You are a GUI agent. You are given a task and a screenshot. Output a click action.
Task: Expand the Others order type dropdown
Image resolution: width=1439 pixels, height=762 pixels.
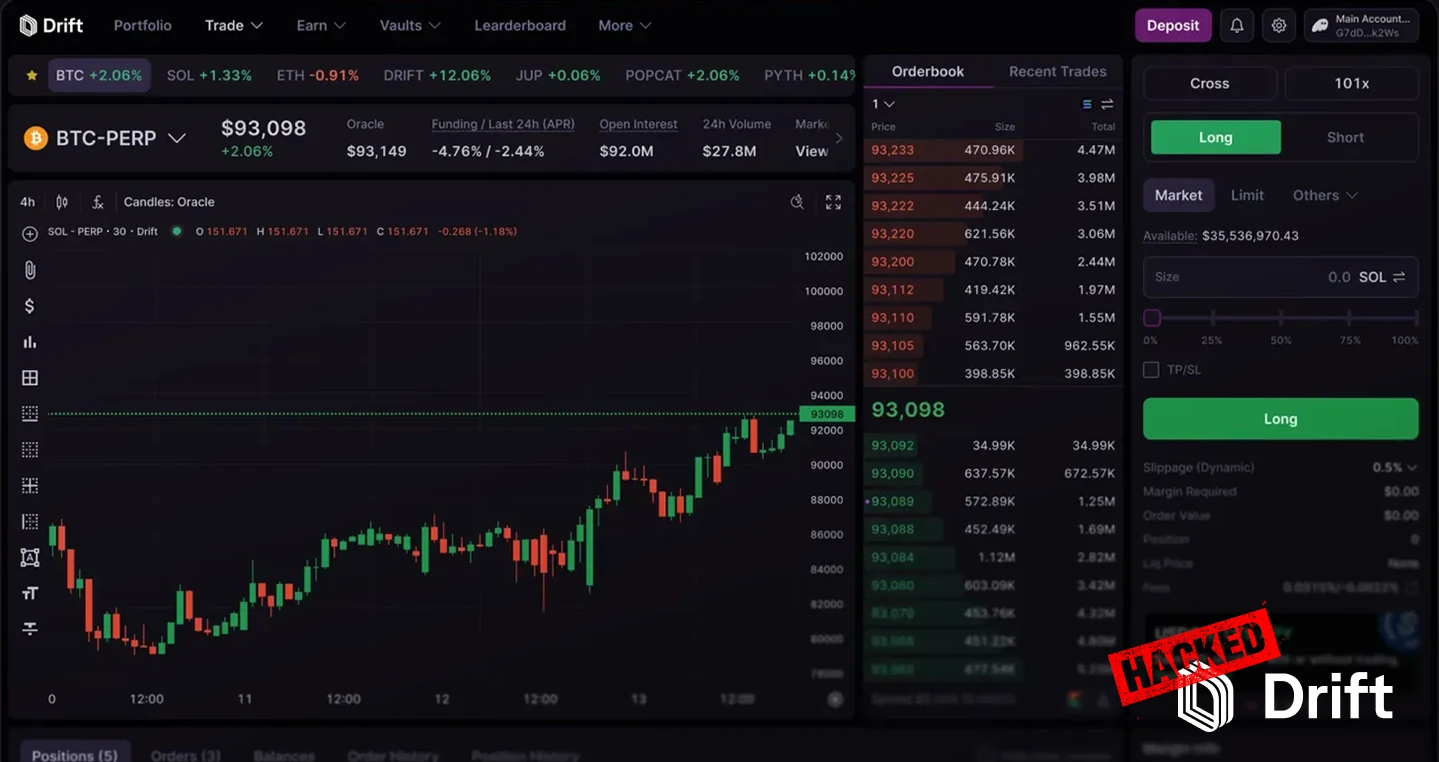coord(1325,196)
